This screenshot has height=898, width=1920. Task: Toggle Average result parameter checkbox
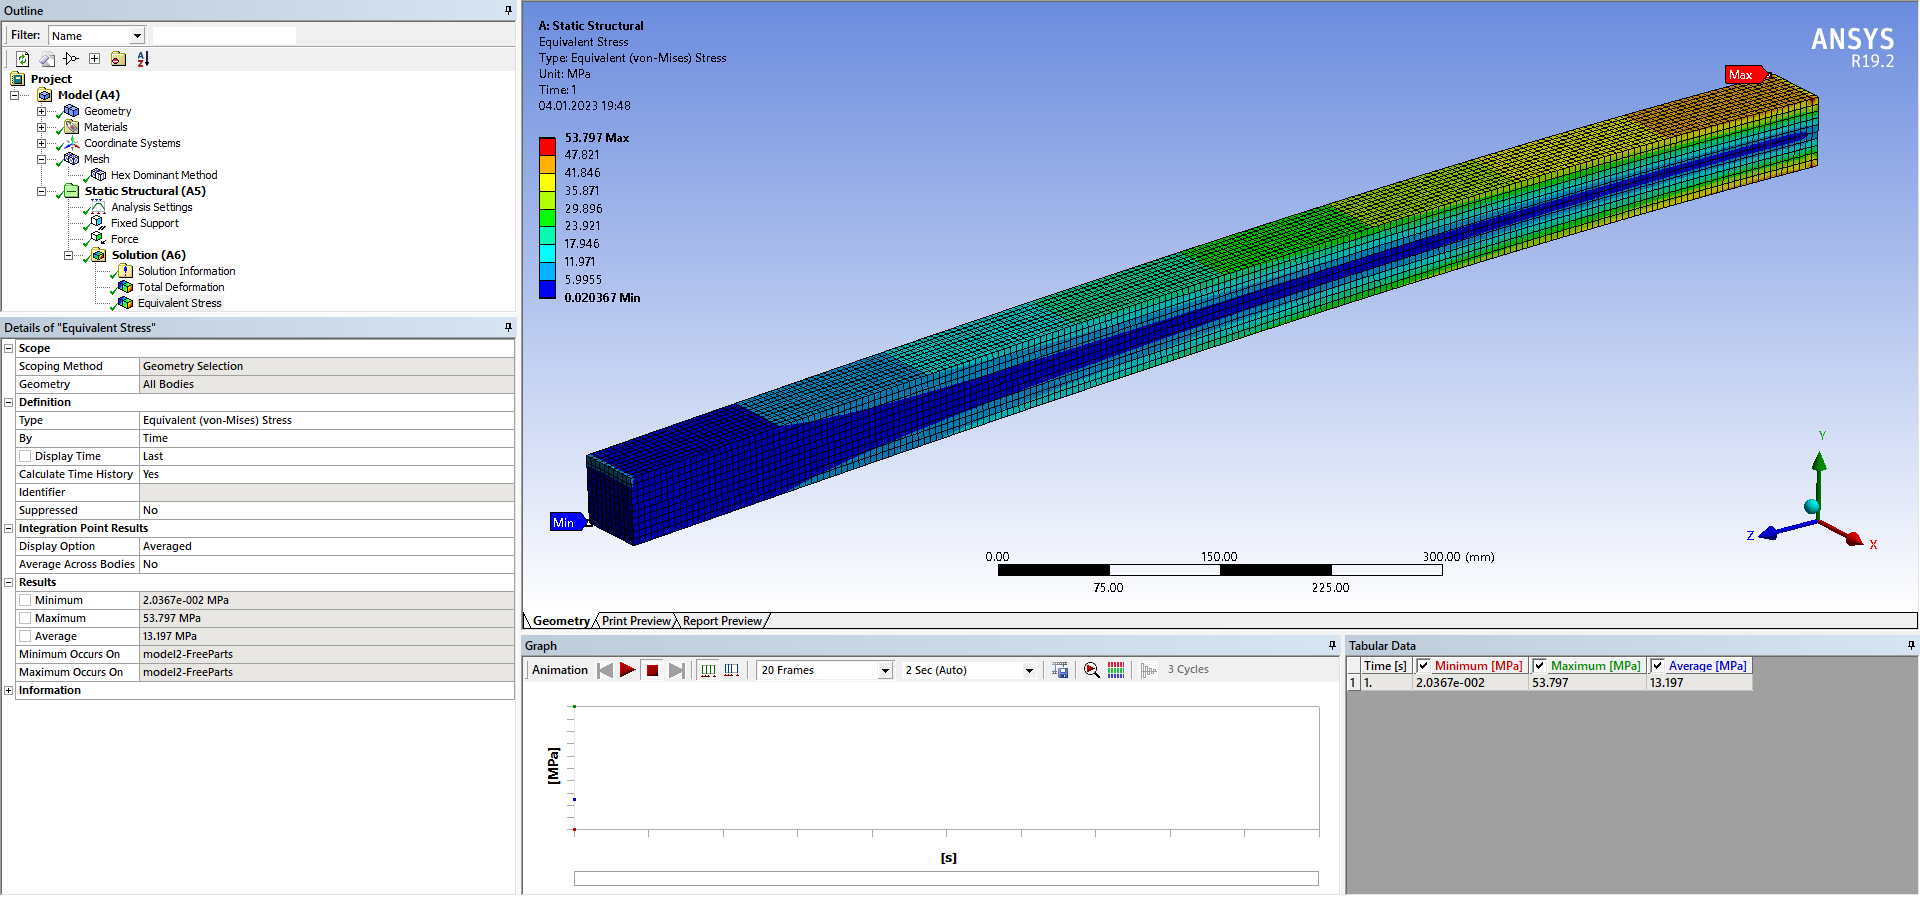click(25, 636)
